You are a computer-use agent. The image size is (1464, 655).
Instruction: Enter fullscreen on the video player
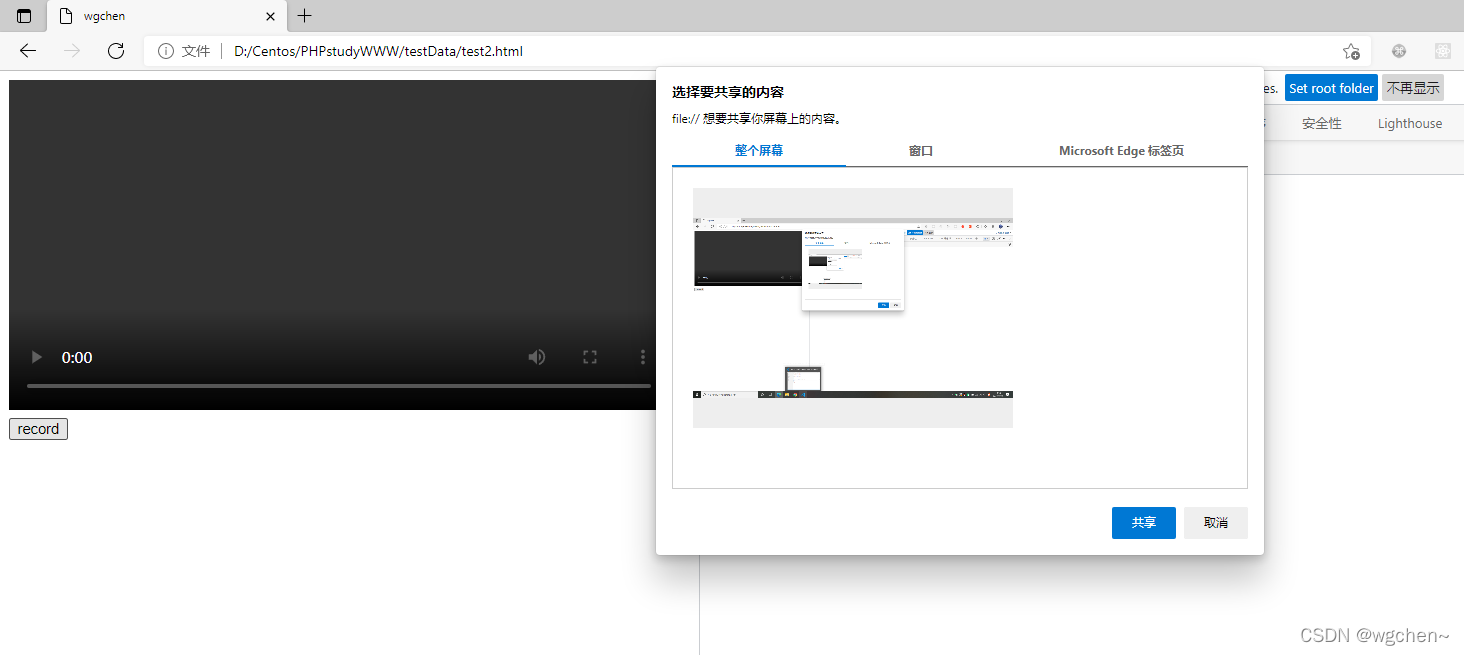coord(590,357)
